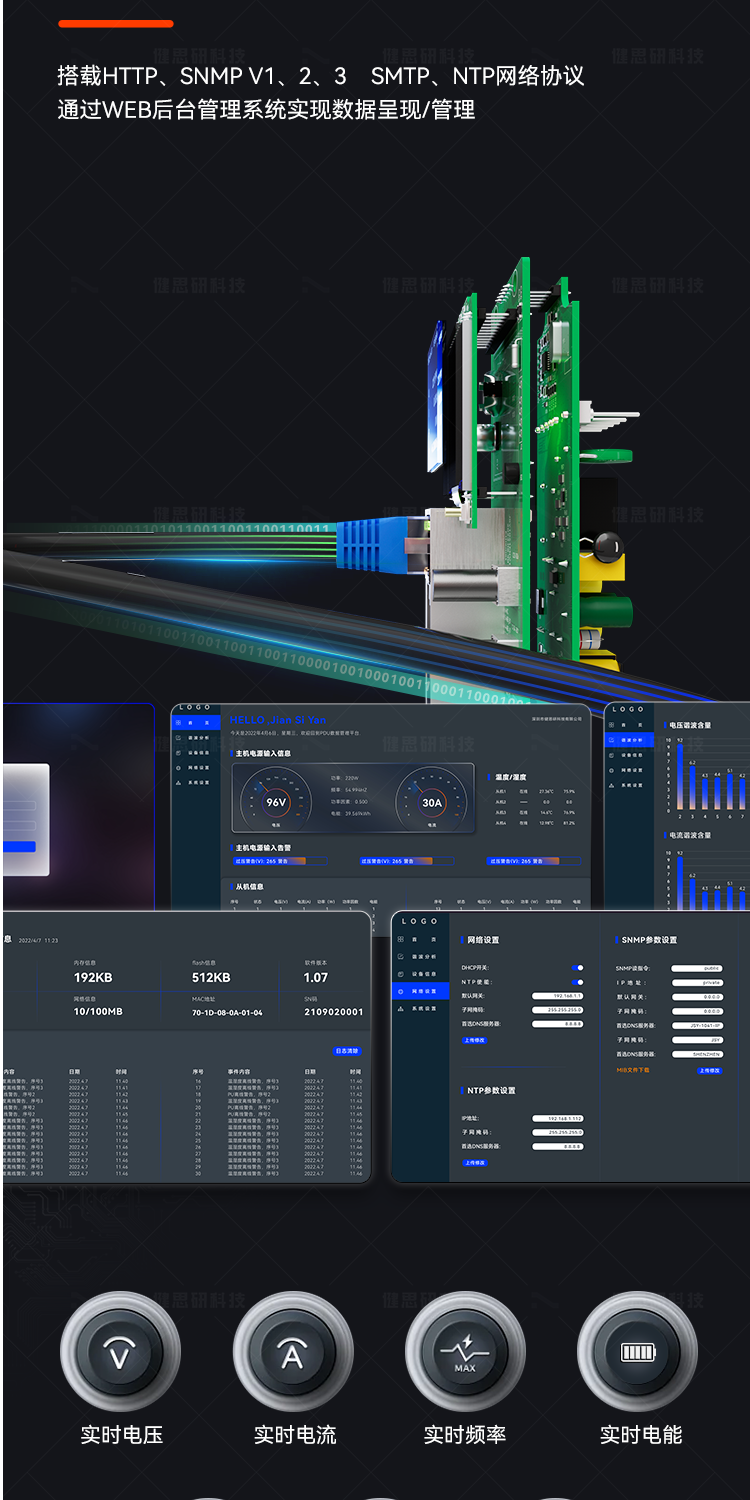Click 上传修改 under NTP参数设置
Image resolution: width=750 pixels, height=1500 pixels.
pos(475,1163)
